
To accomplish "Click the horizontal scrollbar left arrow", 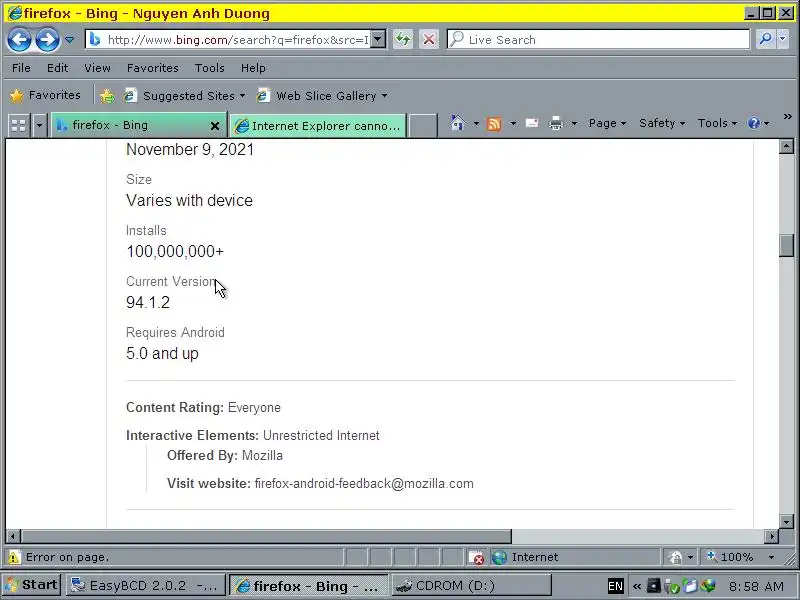I will tap(13, 536).
